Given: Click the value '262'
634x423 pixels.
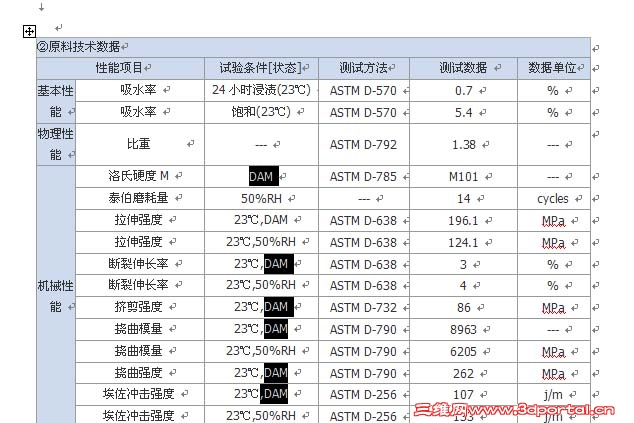Looking at the screenshot, I should click(463, 373).
